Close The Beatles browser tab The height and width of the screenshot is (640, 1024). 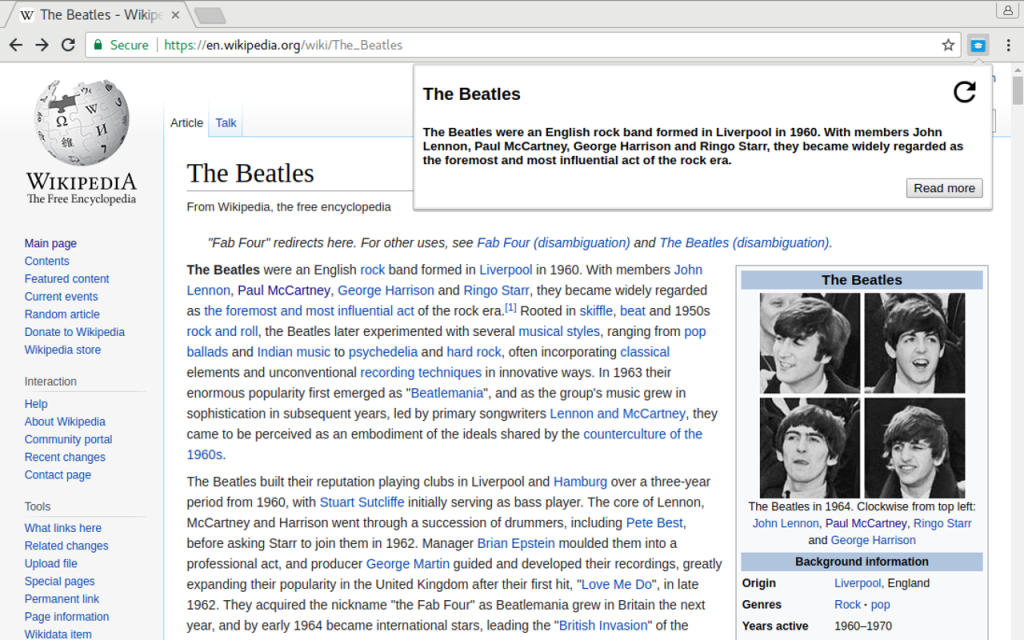[175, 15]
